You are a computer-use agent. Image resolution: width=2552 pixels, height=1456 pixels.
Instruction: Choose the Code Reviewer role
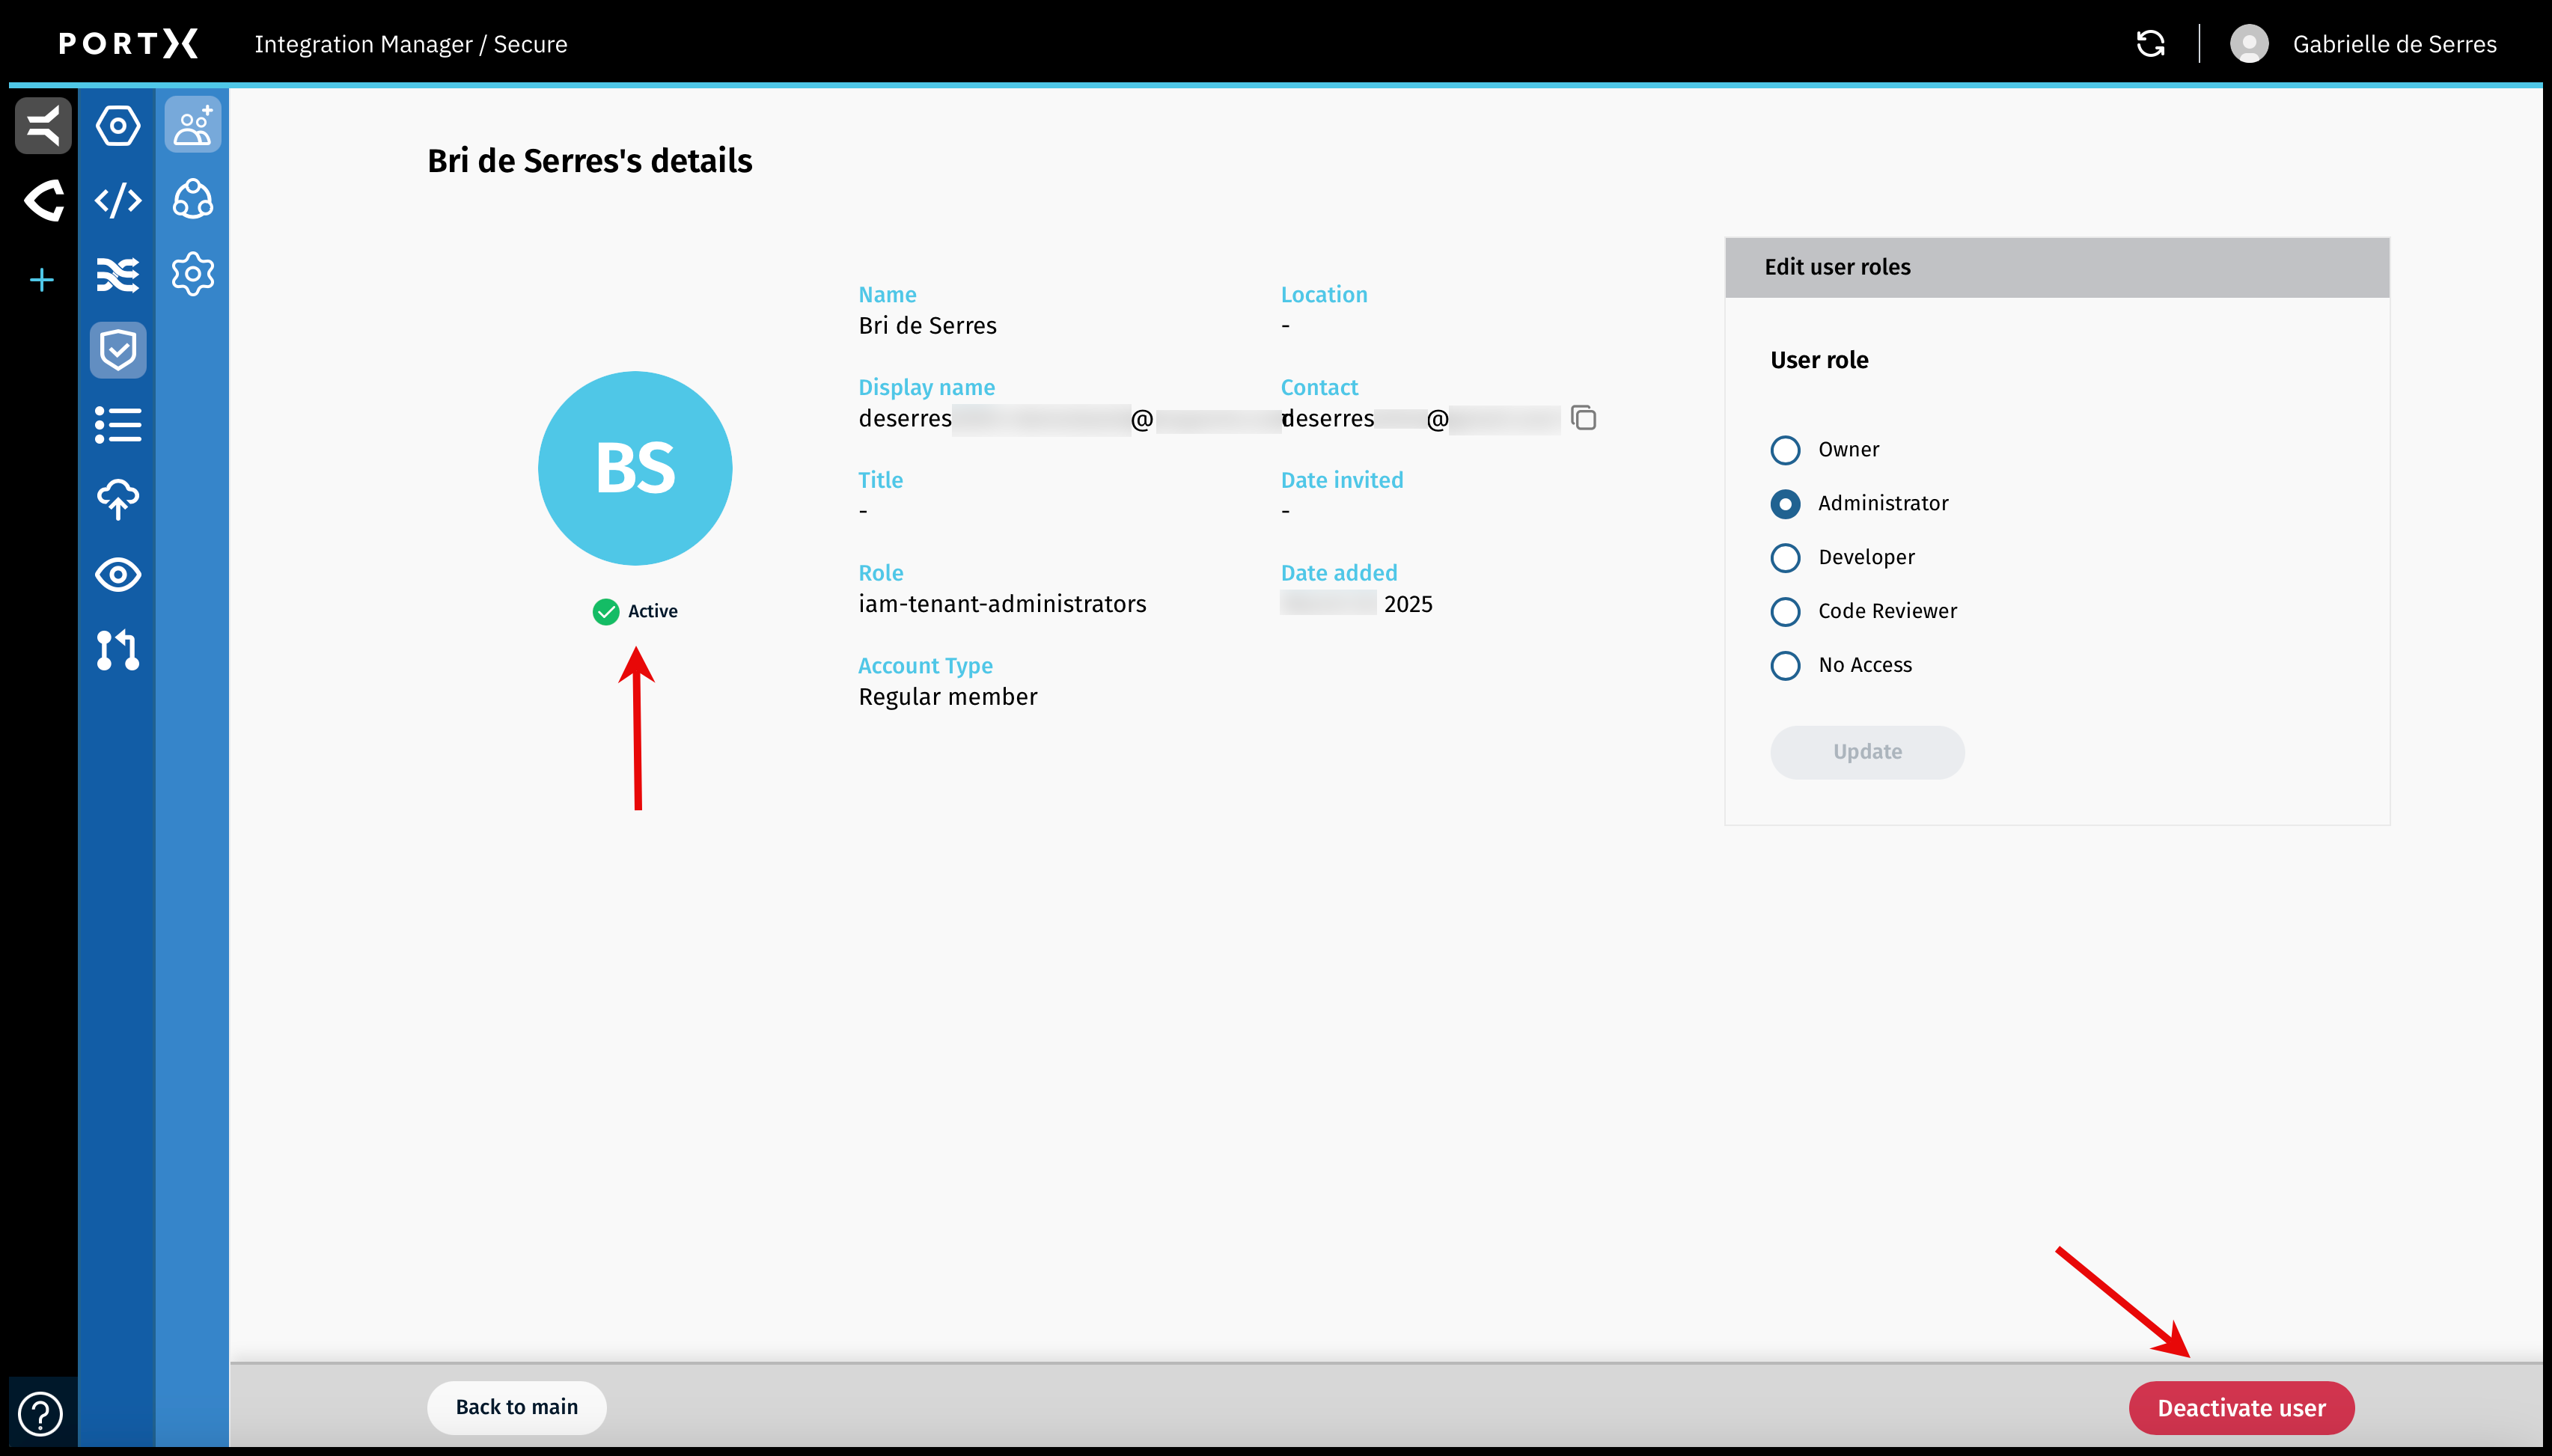point(1785,612)
